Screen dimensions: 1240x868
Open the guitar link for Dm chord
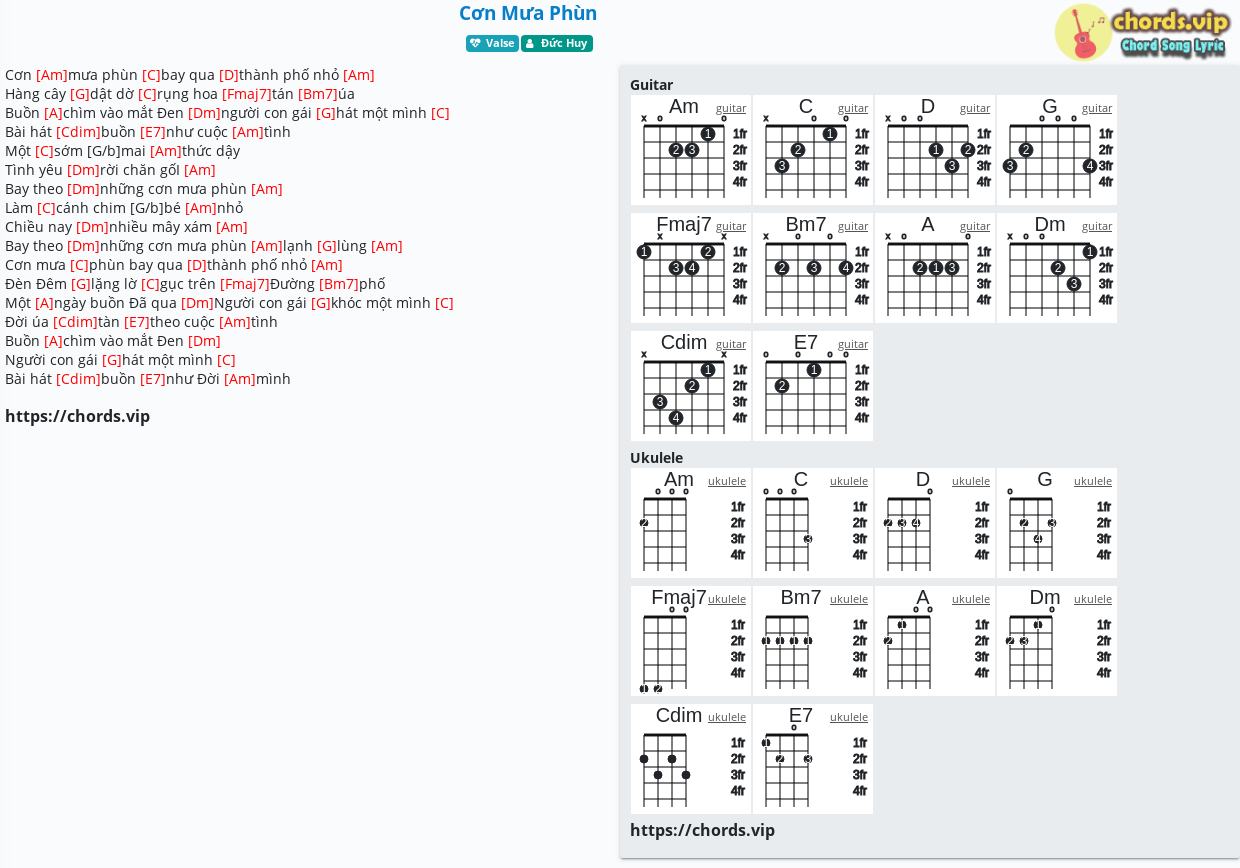coord(1097,226)
